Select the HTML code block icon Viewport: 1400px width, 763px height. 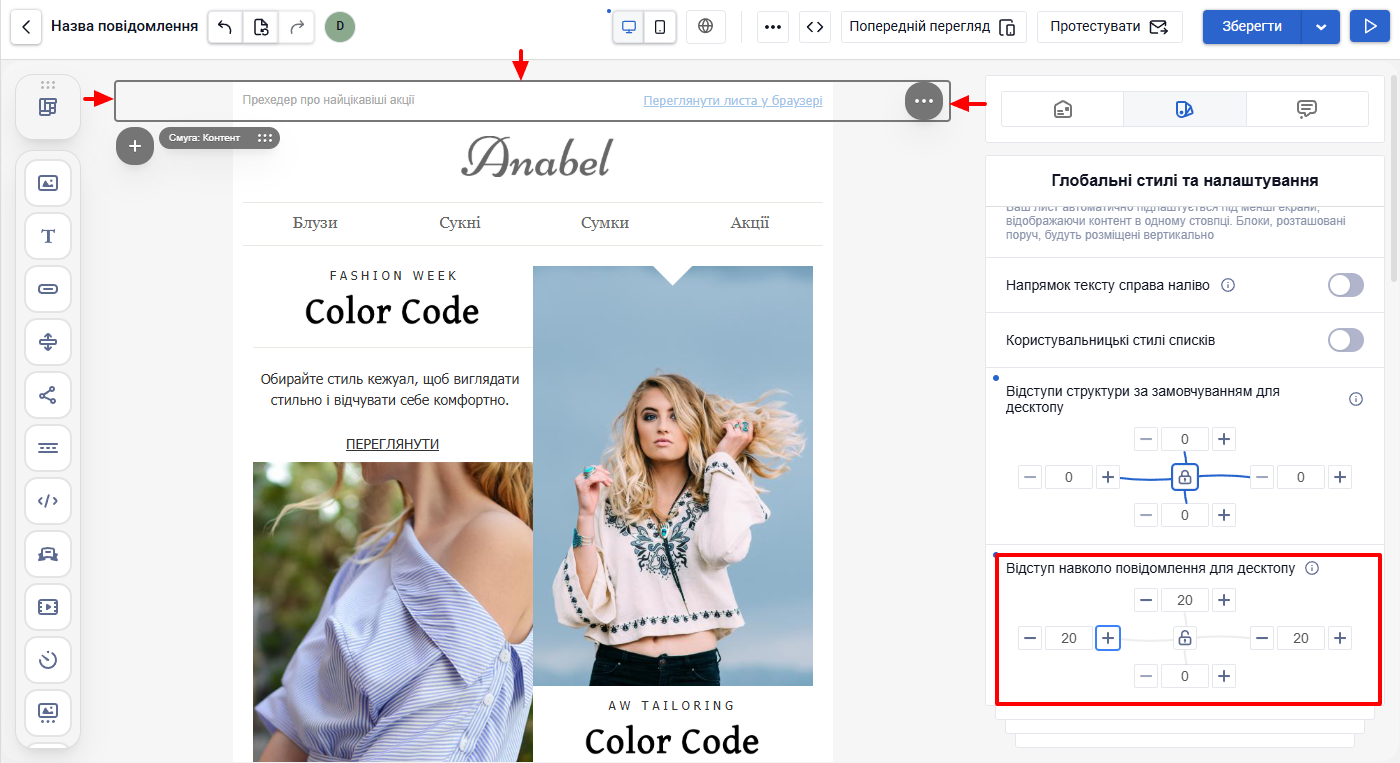click(x=48, y=501)
